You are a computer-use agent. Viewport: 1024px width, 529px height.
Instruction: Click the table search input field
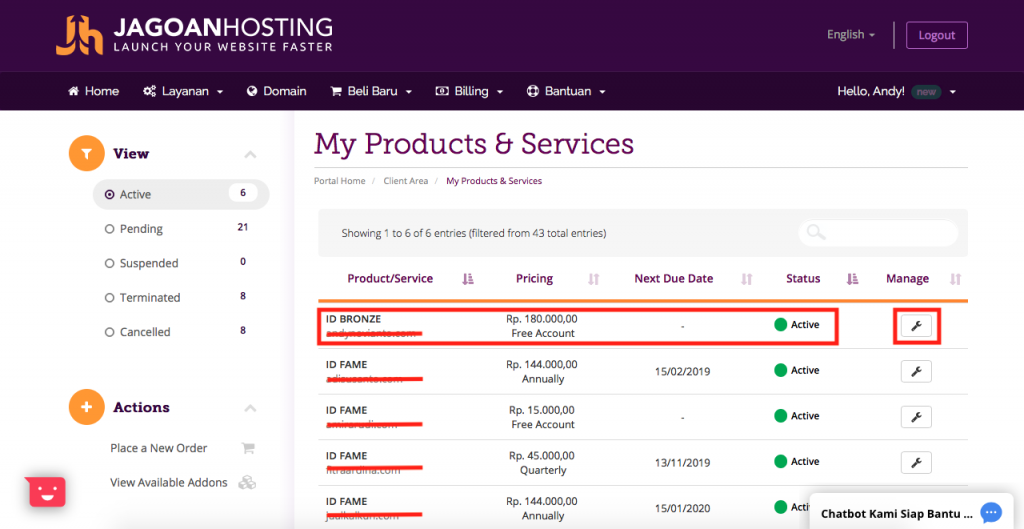coord(878,232)
